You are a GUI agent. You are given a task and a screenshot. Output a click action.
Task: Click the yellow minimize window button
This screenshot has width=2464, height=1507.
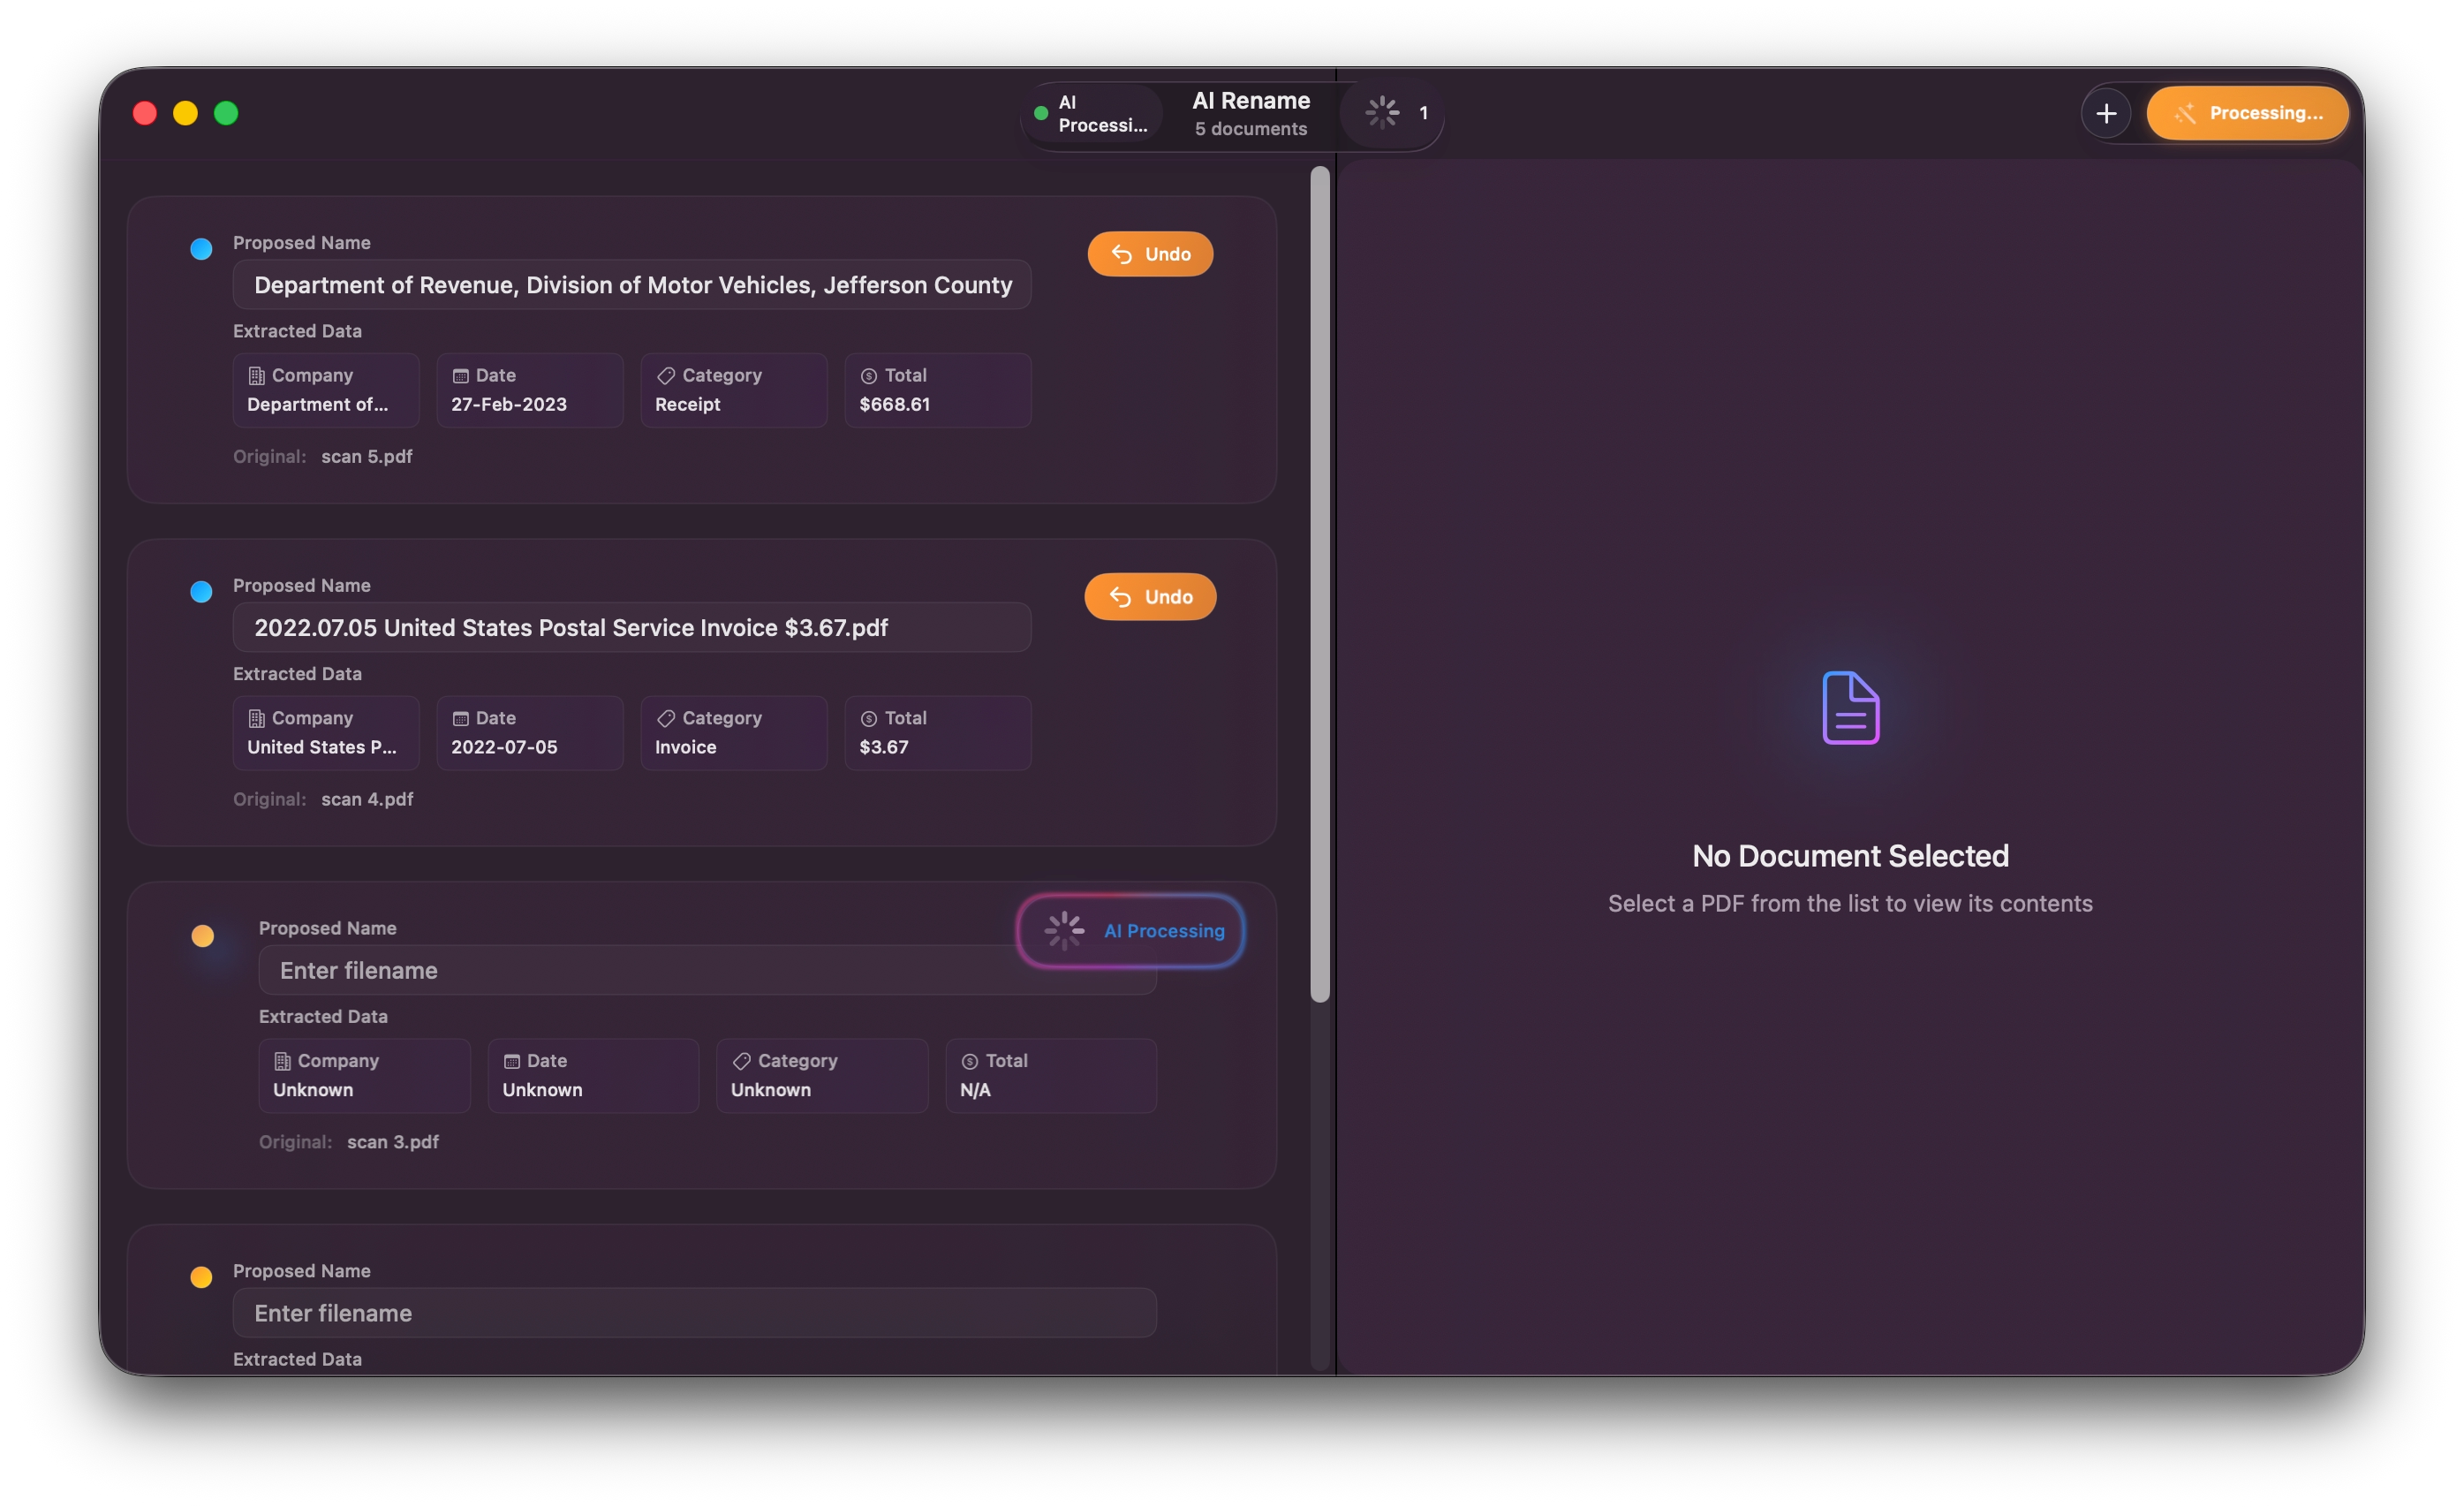click(x=185, y=113)
